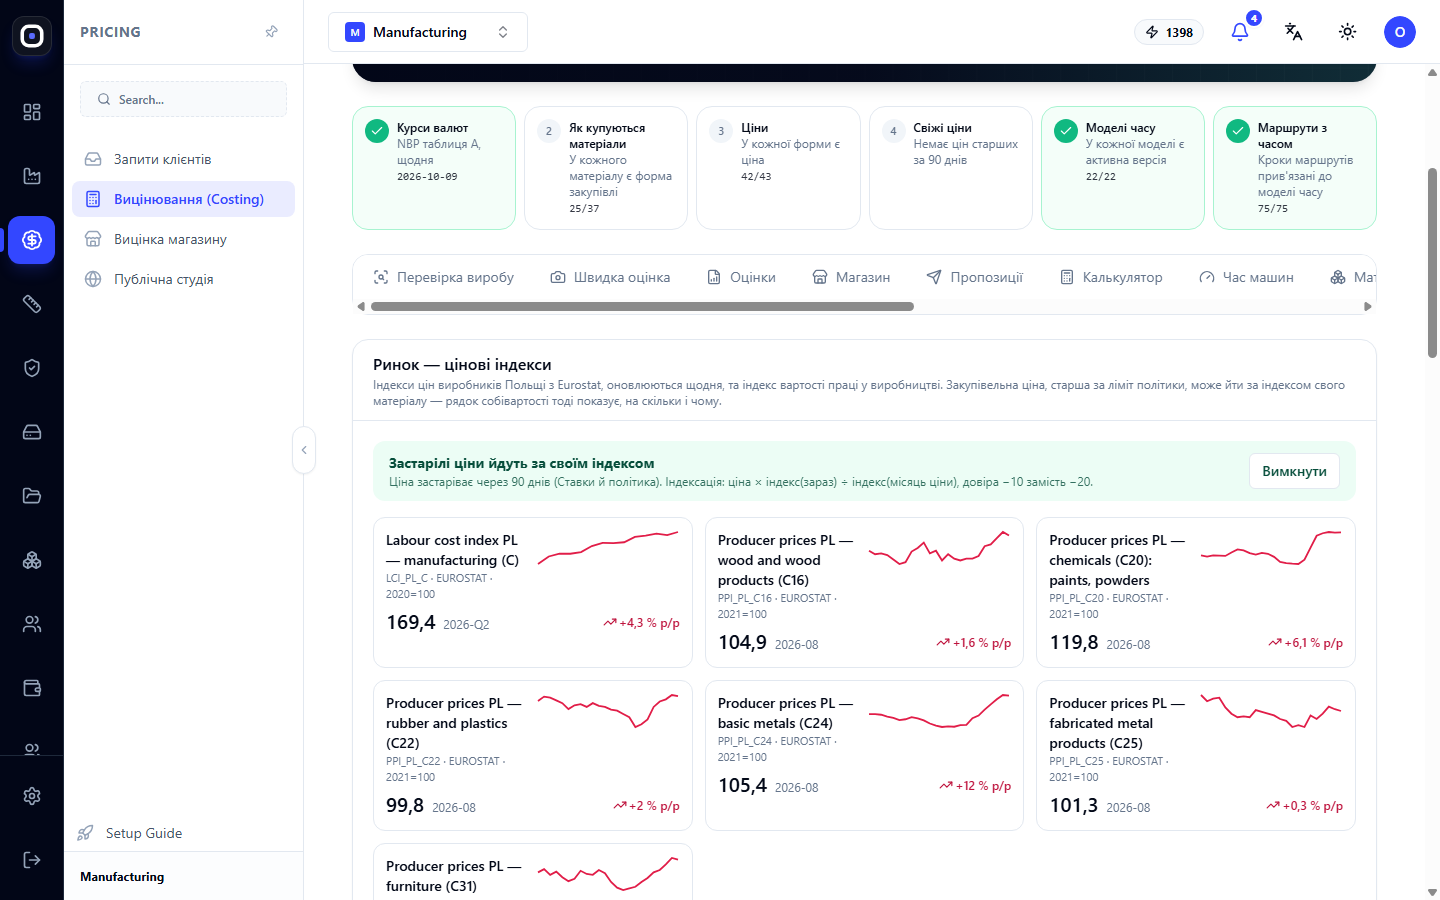This screenshot has width=1440, height=900.
Task: Collapse the side panel chevron handle
Action: (304, 450)
